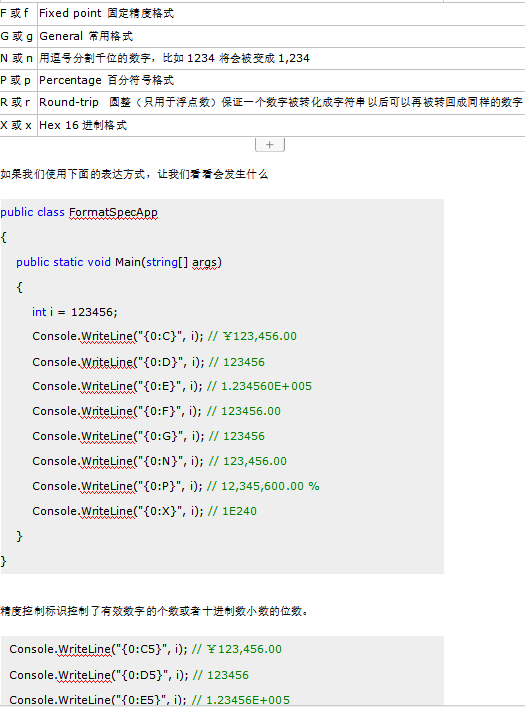Click the Round-trip description cell
This screenshot has height=707, width=525.
pyautogui.click(x=281, y=103)
